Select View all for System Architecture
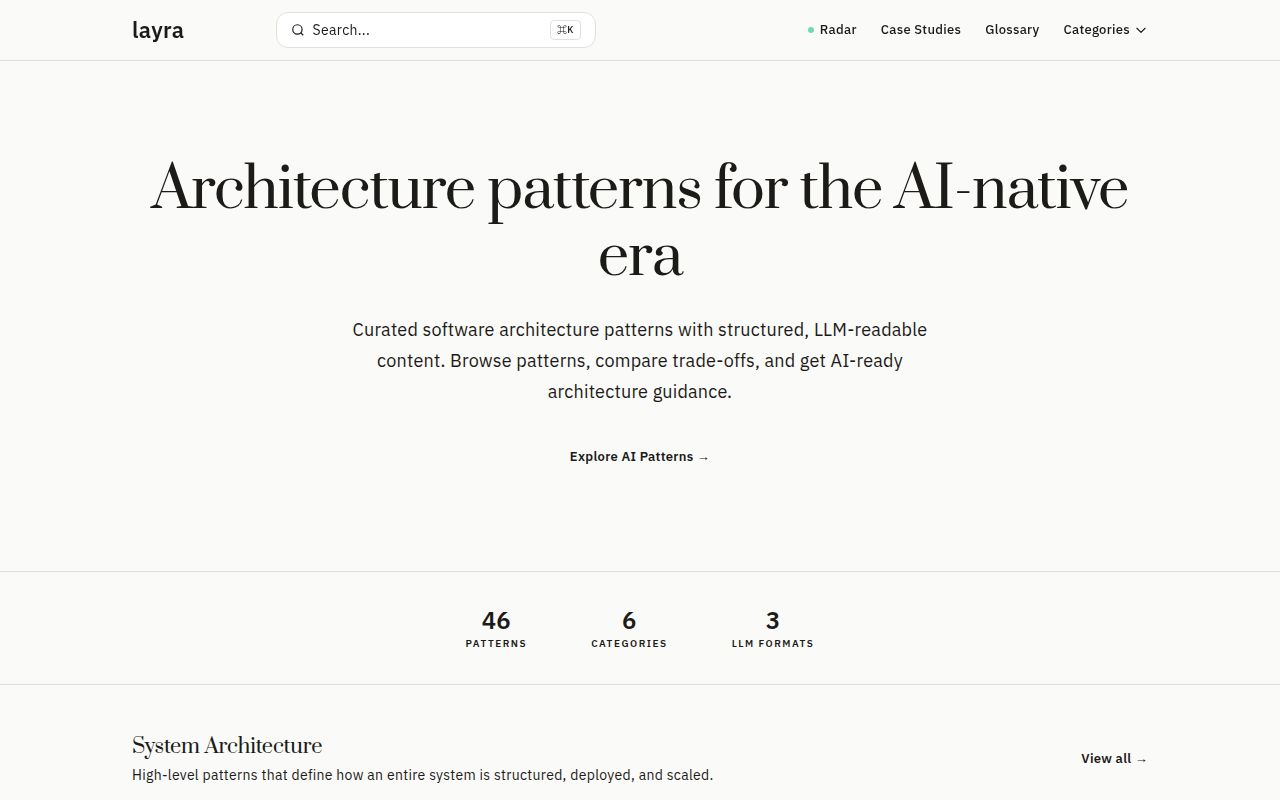This screenshot has height=800, width=1280. tap(1106, 759)
